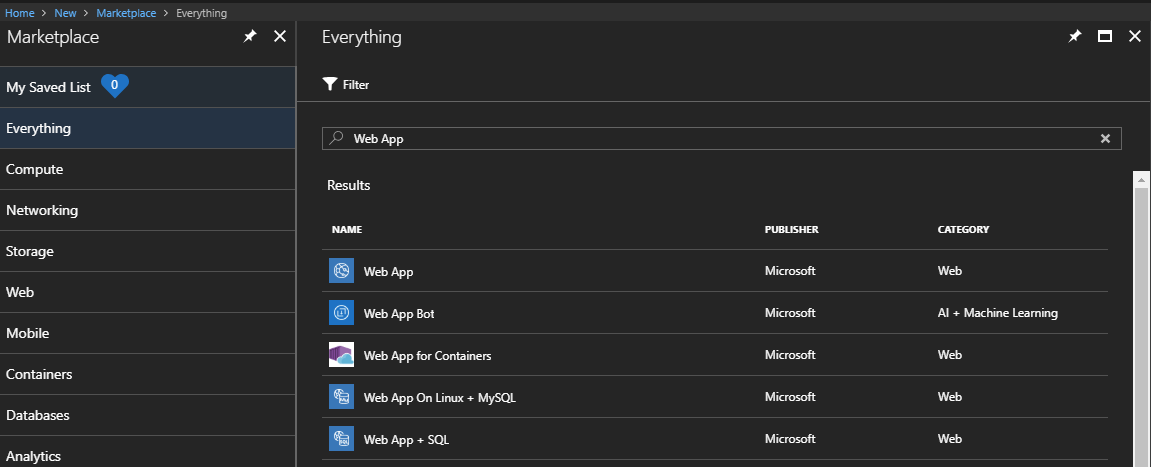This screenshot has height=467, width=1151.
Task: Open My Saved List
Action: point(148,87)
